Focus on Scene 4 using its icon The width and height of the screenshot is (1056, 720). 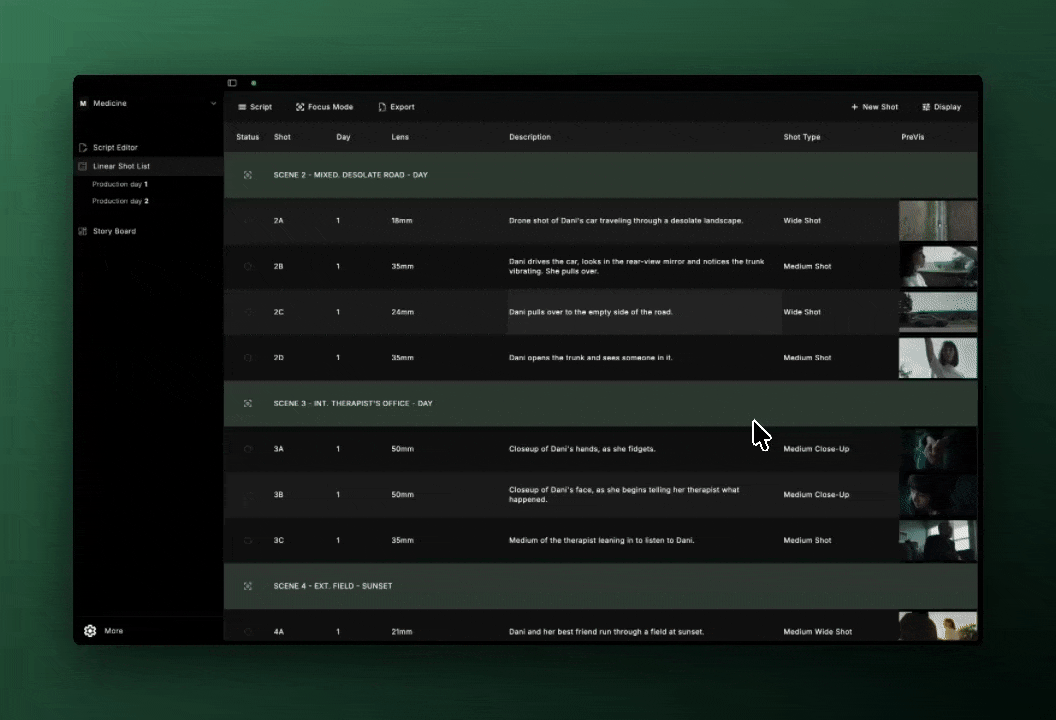point(248,586)
